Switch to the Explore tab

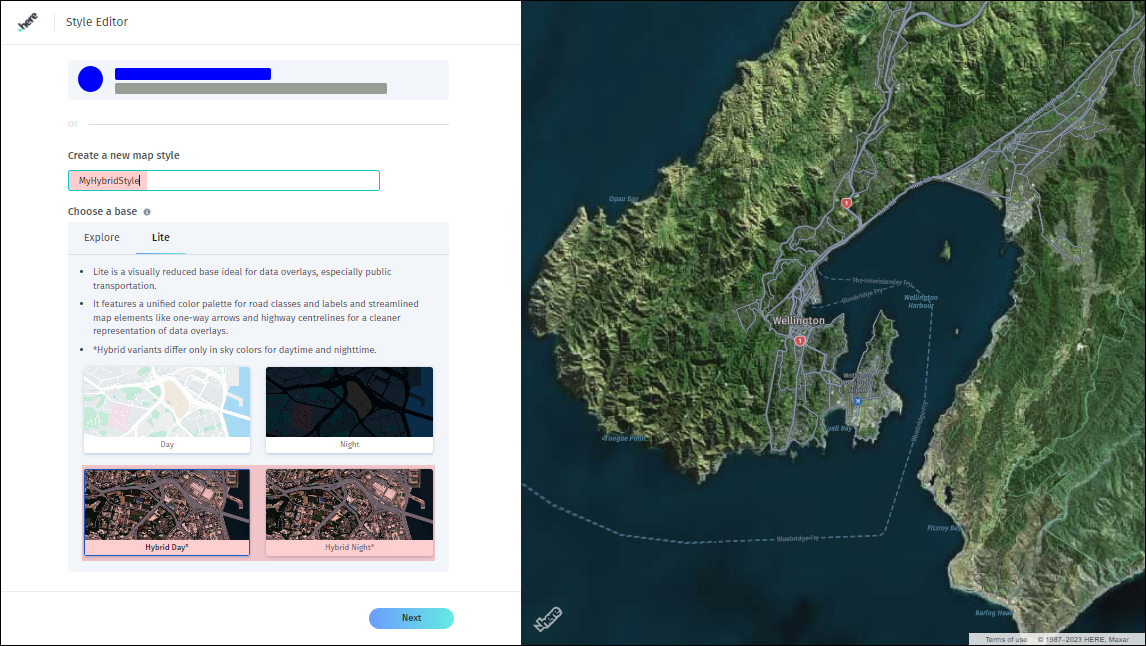(x=102, y=238)
